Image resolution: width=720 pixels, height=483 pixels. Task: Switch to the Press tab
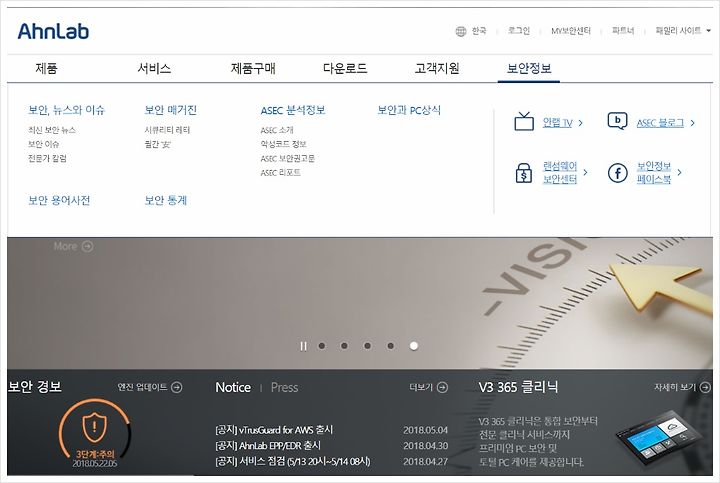284,388
